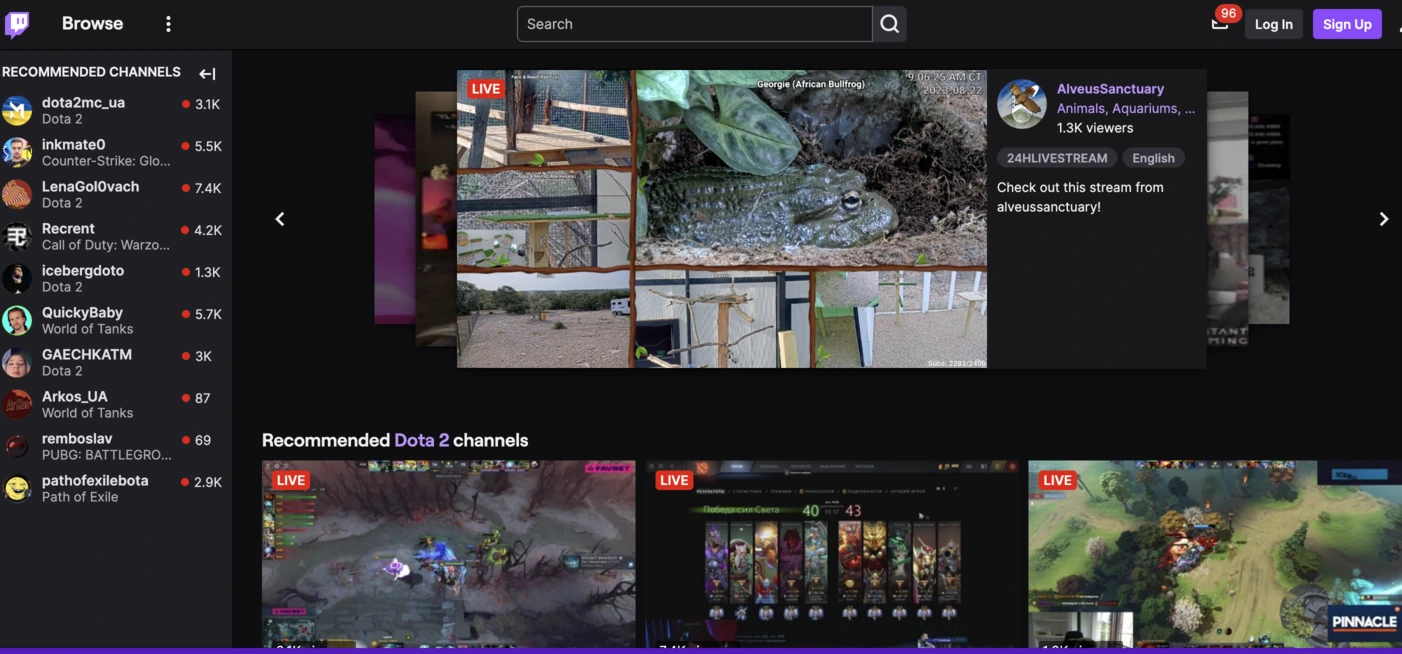Viewport: 1402px width, 654px height.
Task: Click RECOMMENDED CHANNELS sidebar heading
Action: [91, 72]
